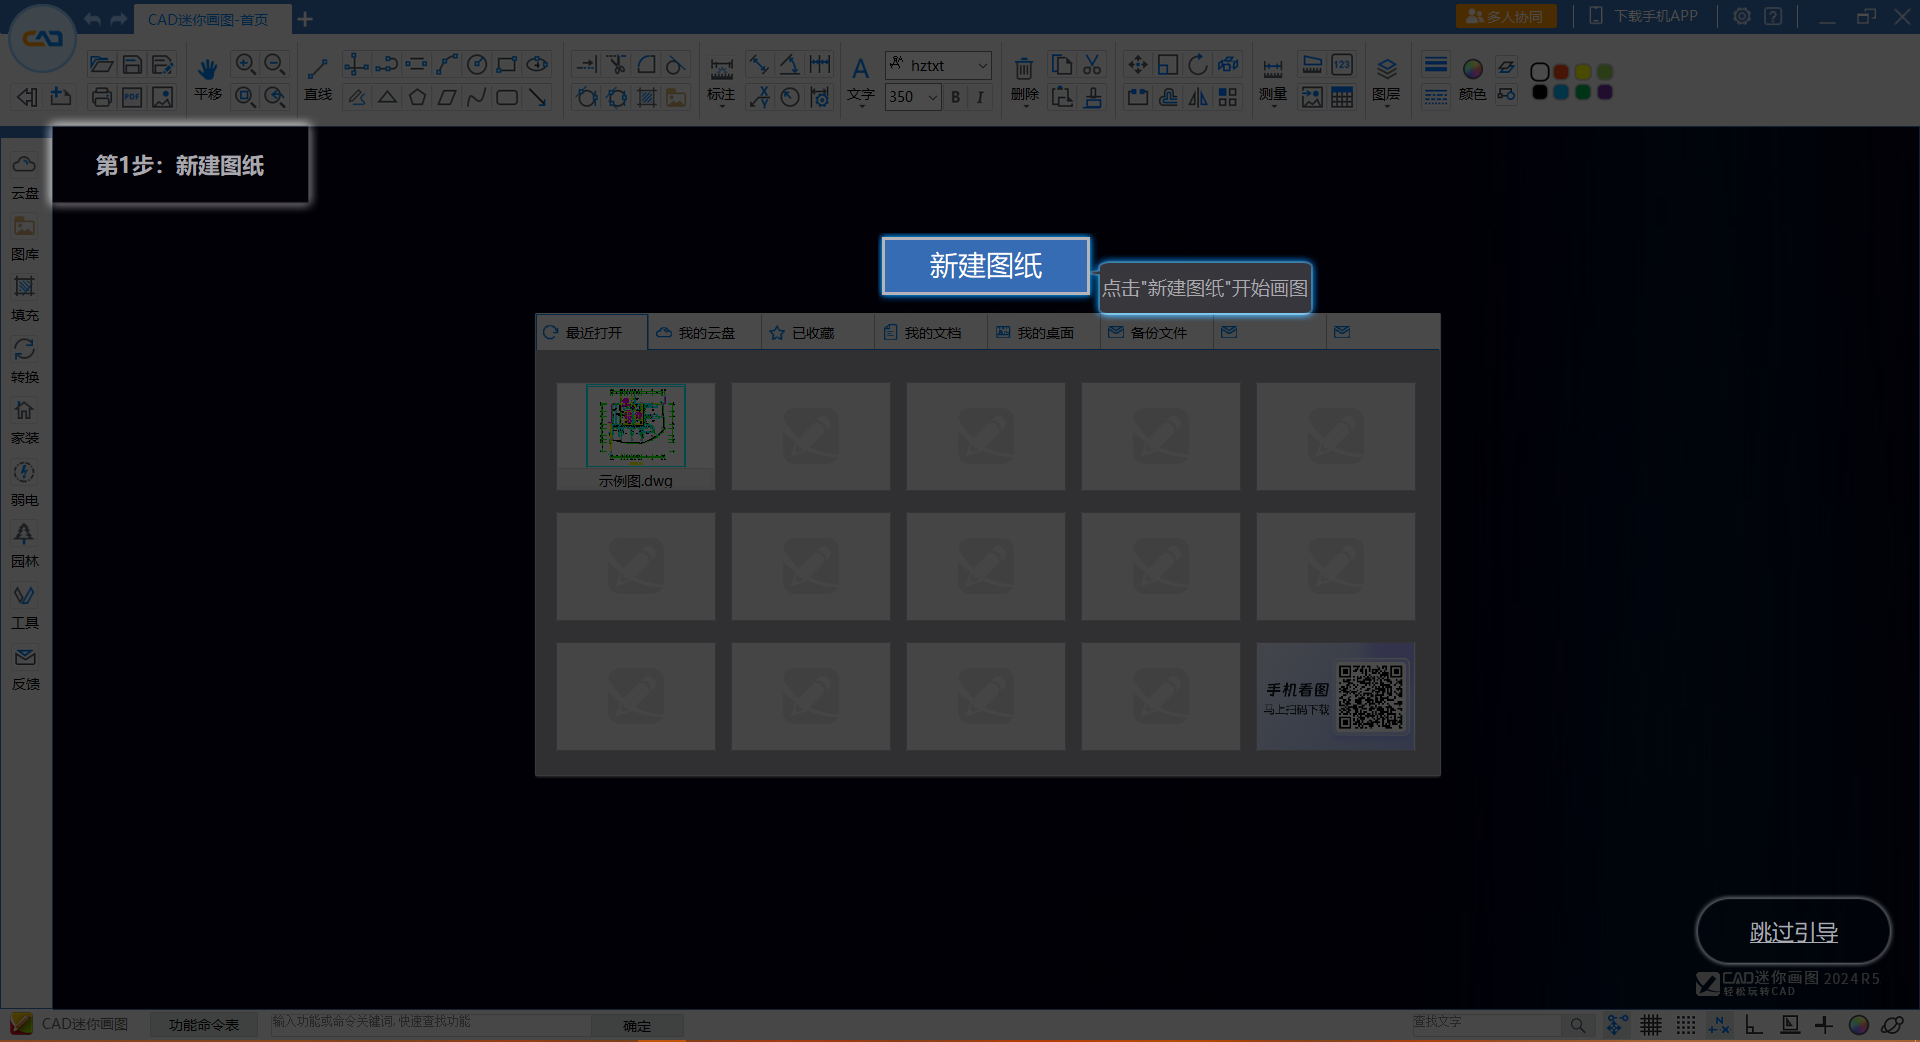This screenshot has height=1042, width=1920.
Task: Click the Export to PDF icon
Action: click(132, 97)
